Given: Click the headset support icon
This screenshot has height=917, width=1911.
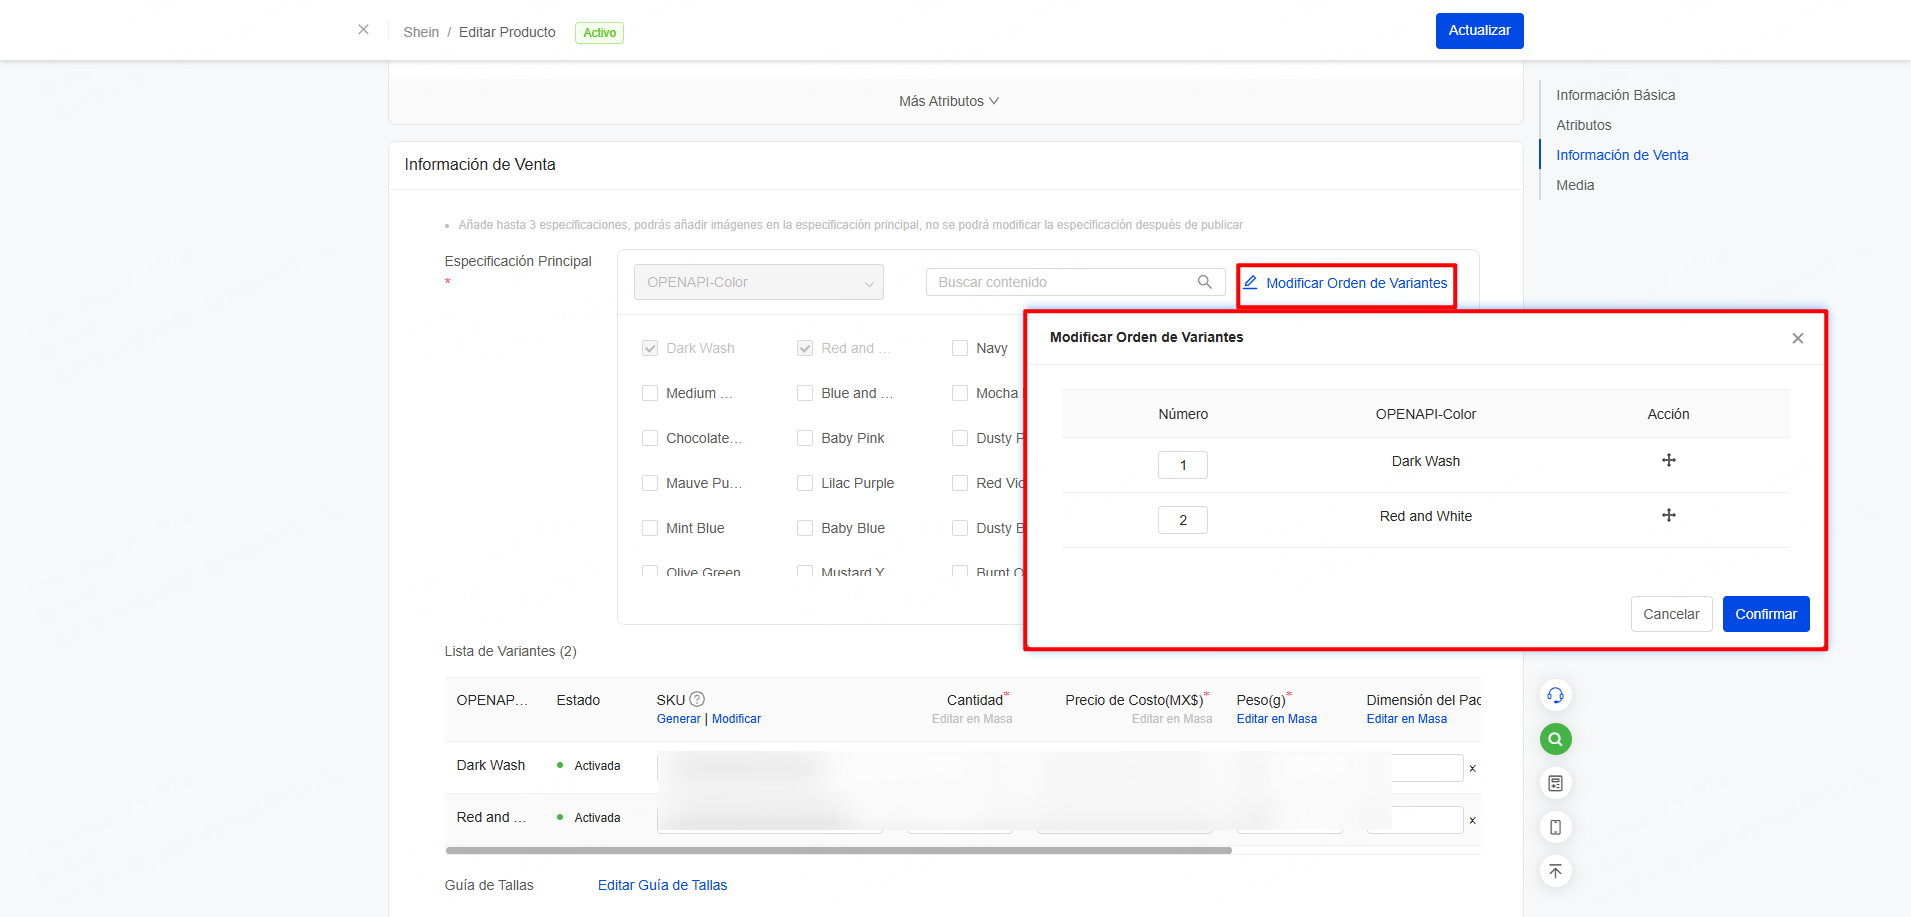Looking at the screenshot, I should coord(1555,695).
